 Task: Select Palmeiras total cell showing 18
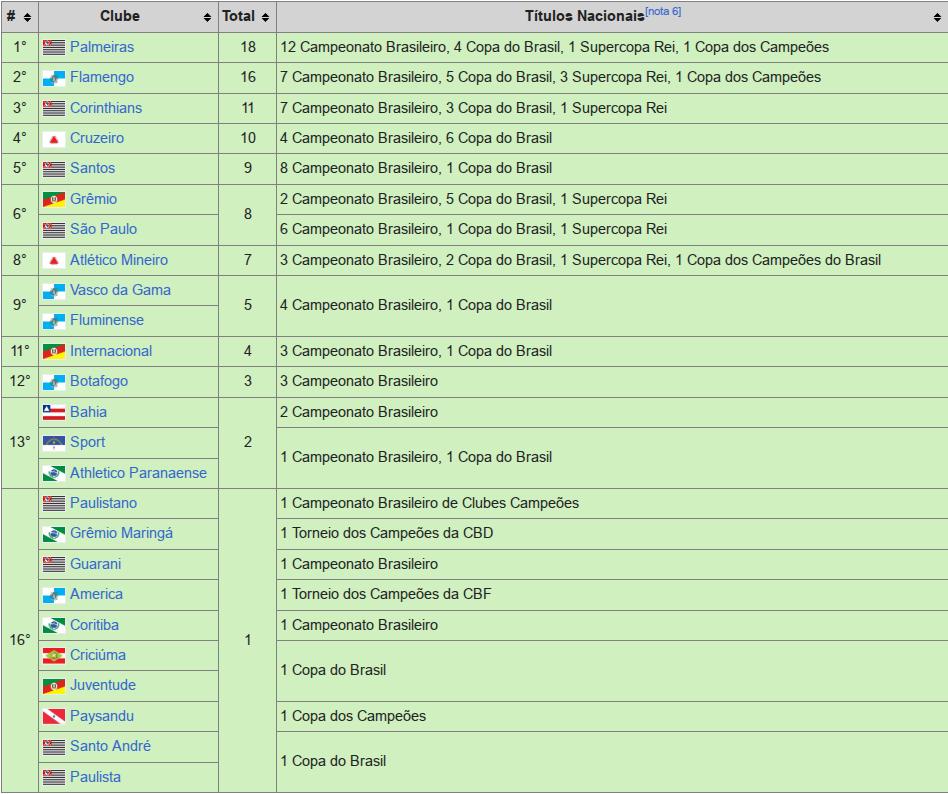click(x=248, y=47)
